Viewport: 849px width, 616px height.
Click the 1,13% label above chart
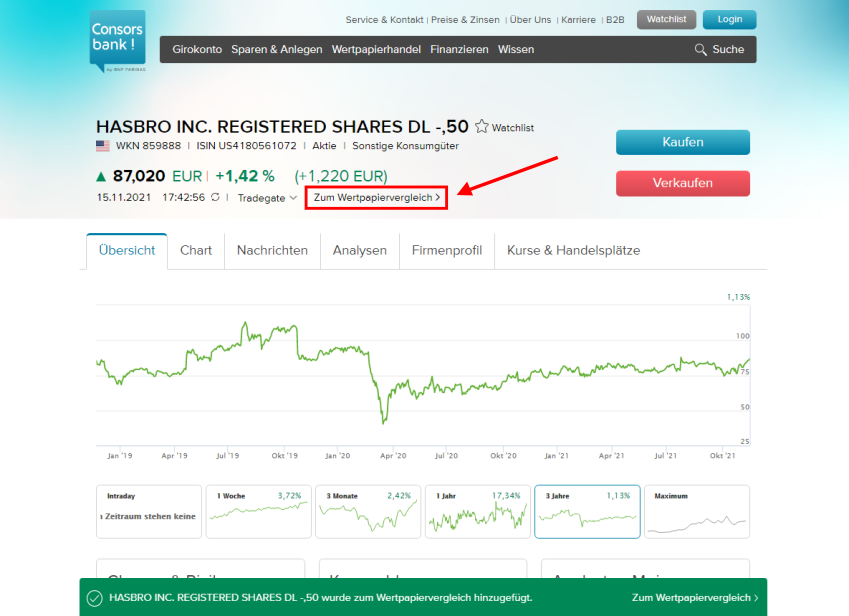[x=738, y=297]
